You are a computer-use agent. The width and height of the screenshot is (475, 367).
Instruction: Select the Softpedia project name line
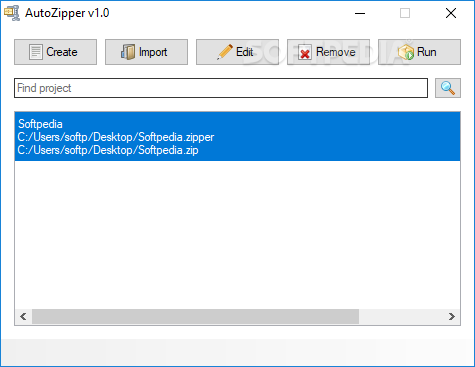pyautogui.click(x=40, y=124)
